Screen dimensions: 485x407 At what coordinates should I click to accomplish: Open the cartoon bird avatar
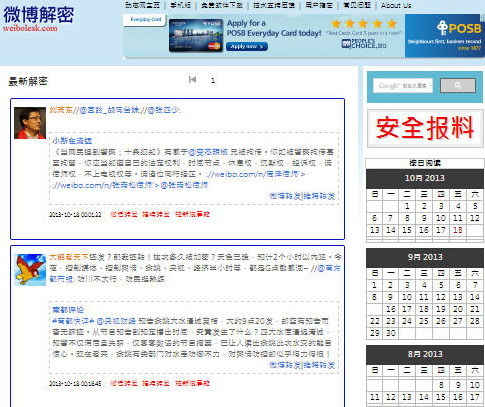click(30, 270)
